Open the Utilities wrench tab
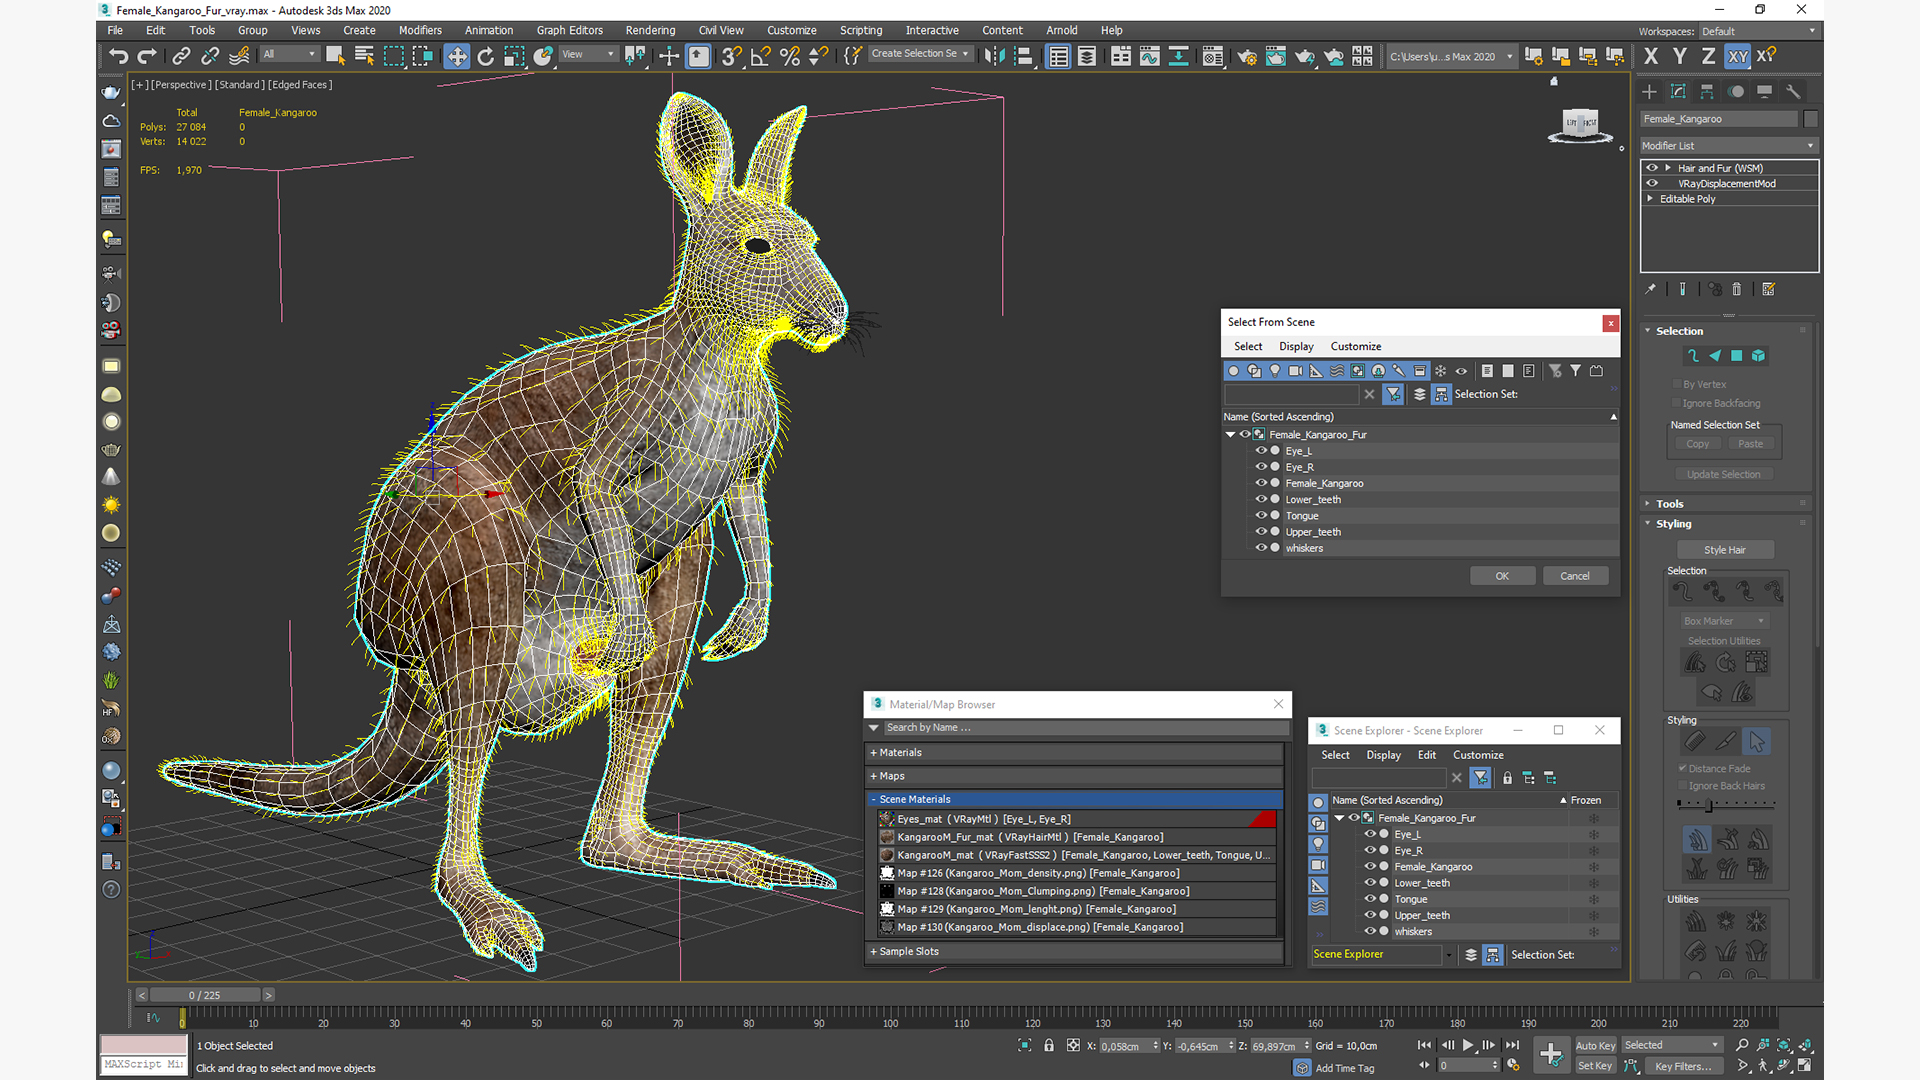The image size is (1920, 1080). pyautogui.click(x=1794, y=92)
